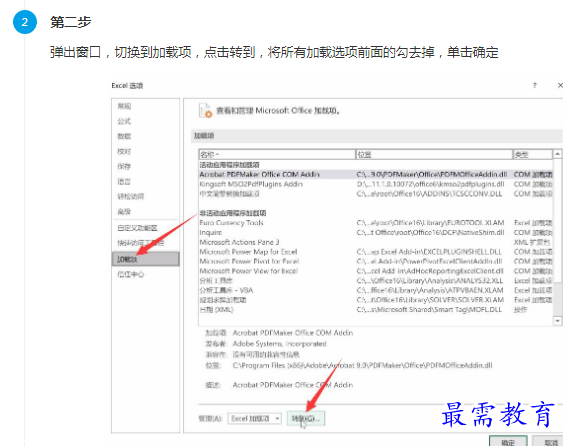Screen dimensions: 563x446
Task: Open the 常规 category in Excel Options
Action: click(x=124, y=106)
